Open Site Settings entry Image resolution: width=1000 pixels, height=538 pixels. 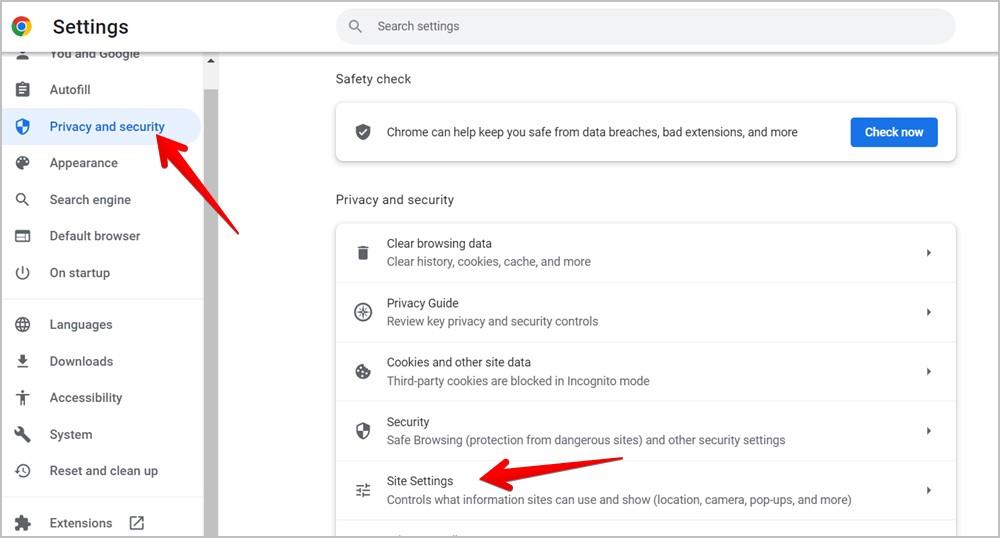tap(645, 490)
